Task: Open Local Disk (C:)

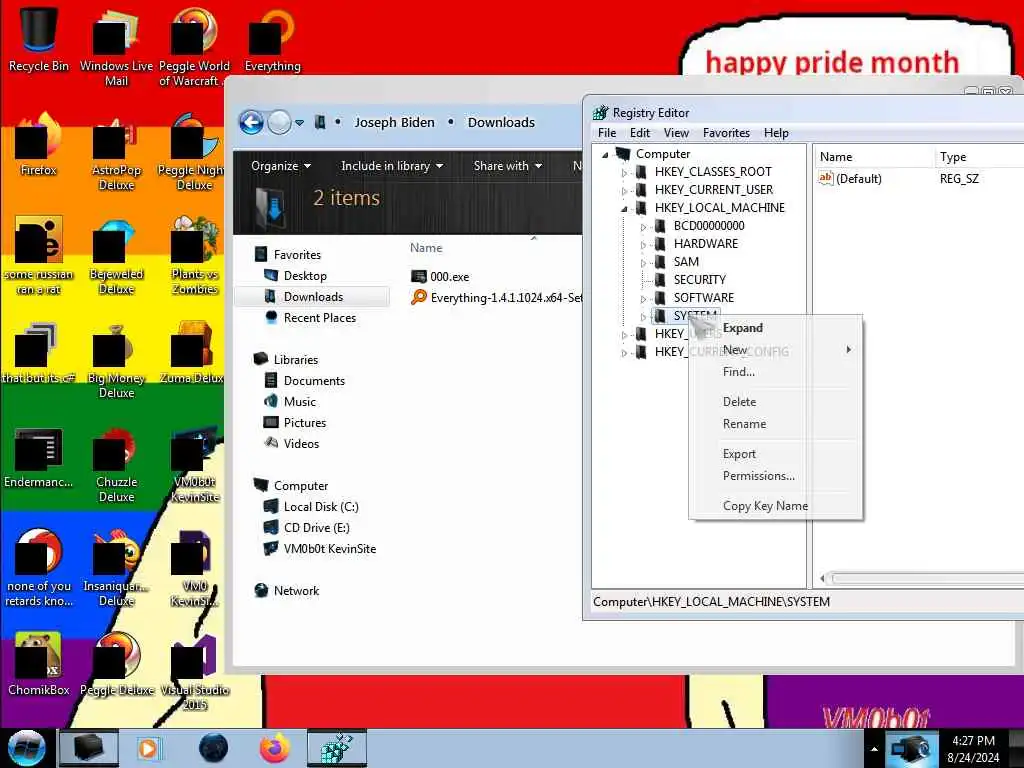Action: click(320, 507)
